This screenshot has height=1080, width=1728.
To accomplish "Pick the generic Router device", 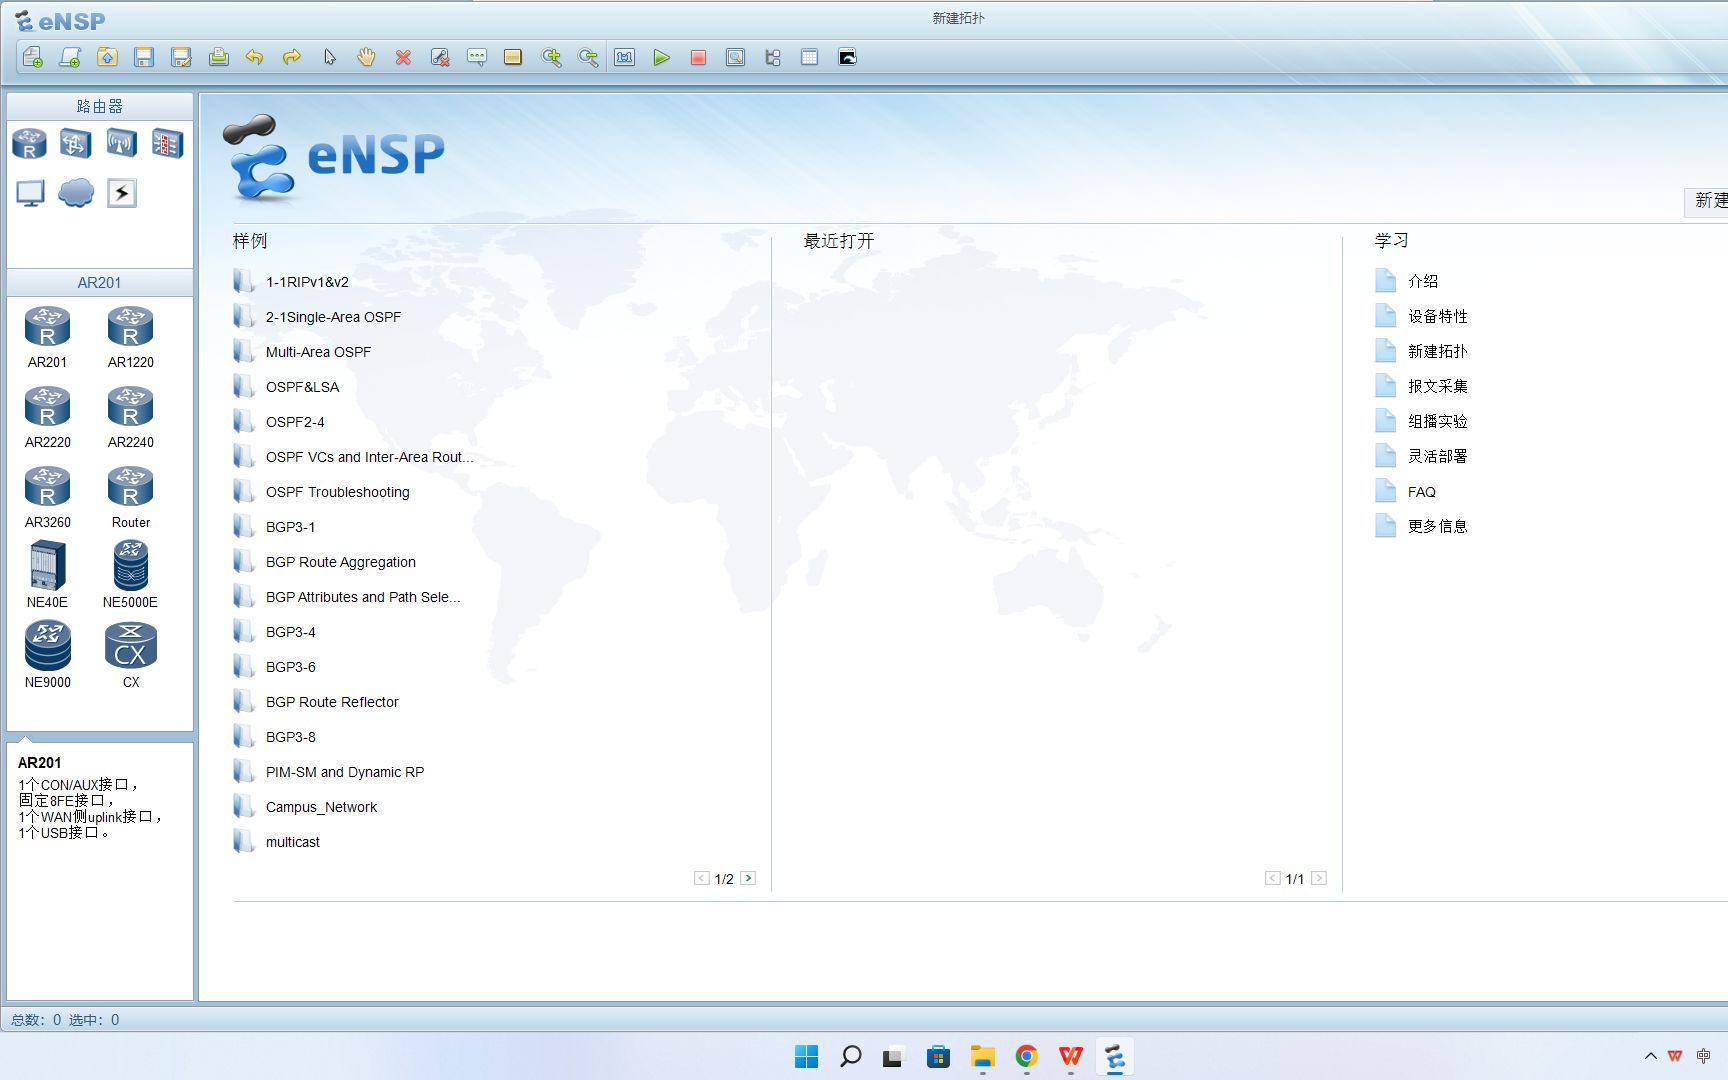I will point(131,498).
